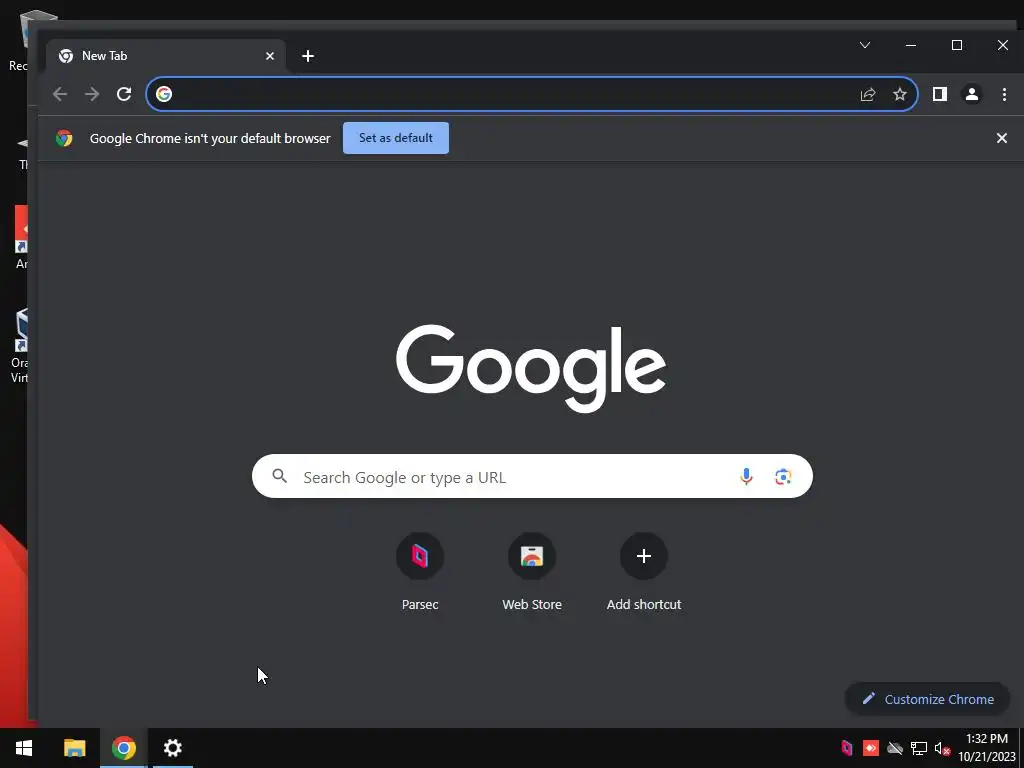1024x768 pixels.
Task: Click the Chrome logo in infobar
Action: click(64, 138)
